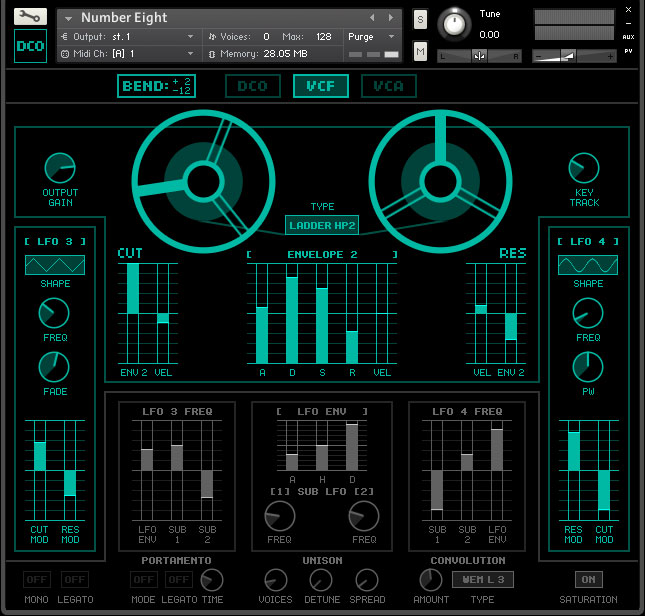
Task: Switch to the DCO tab
Action: (x=253, y=86)
